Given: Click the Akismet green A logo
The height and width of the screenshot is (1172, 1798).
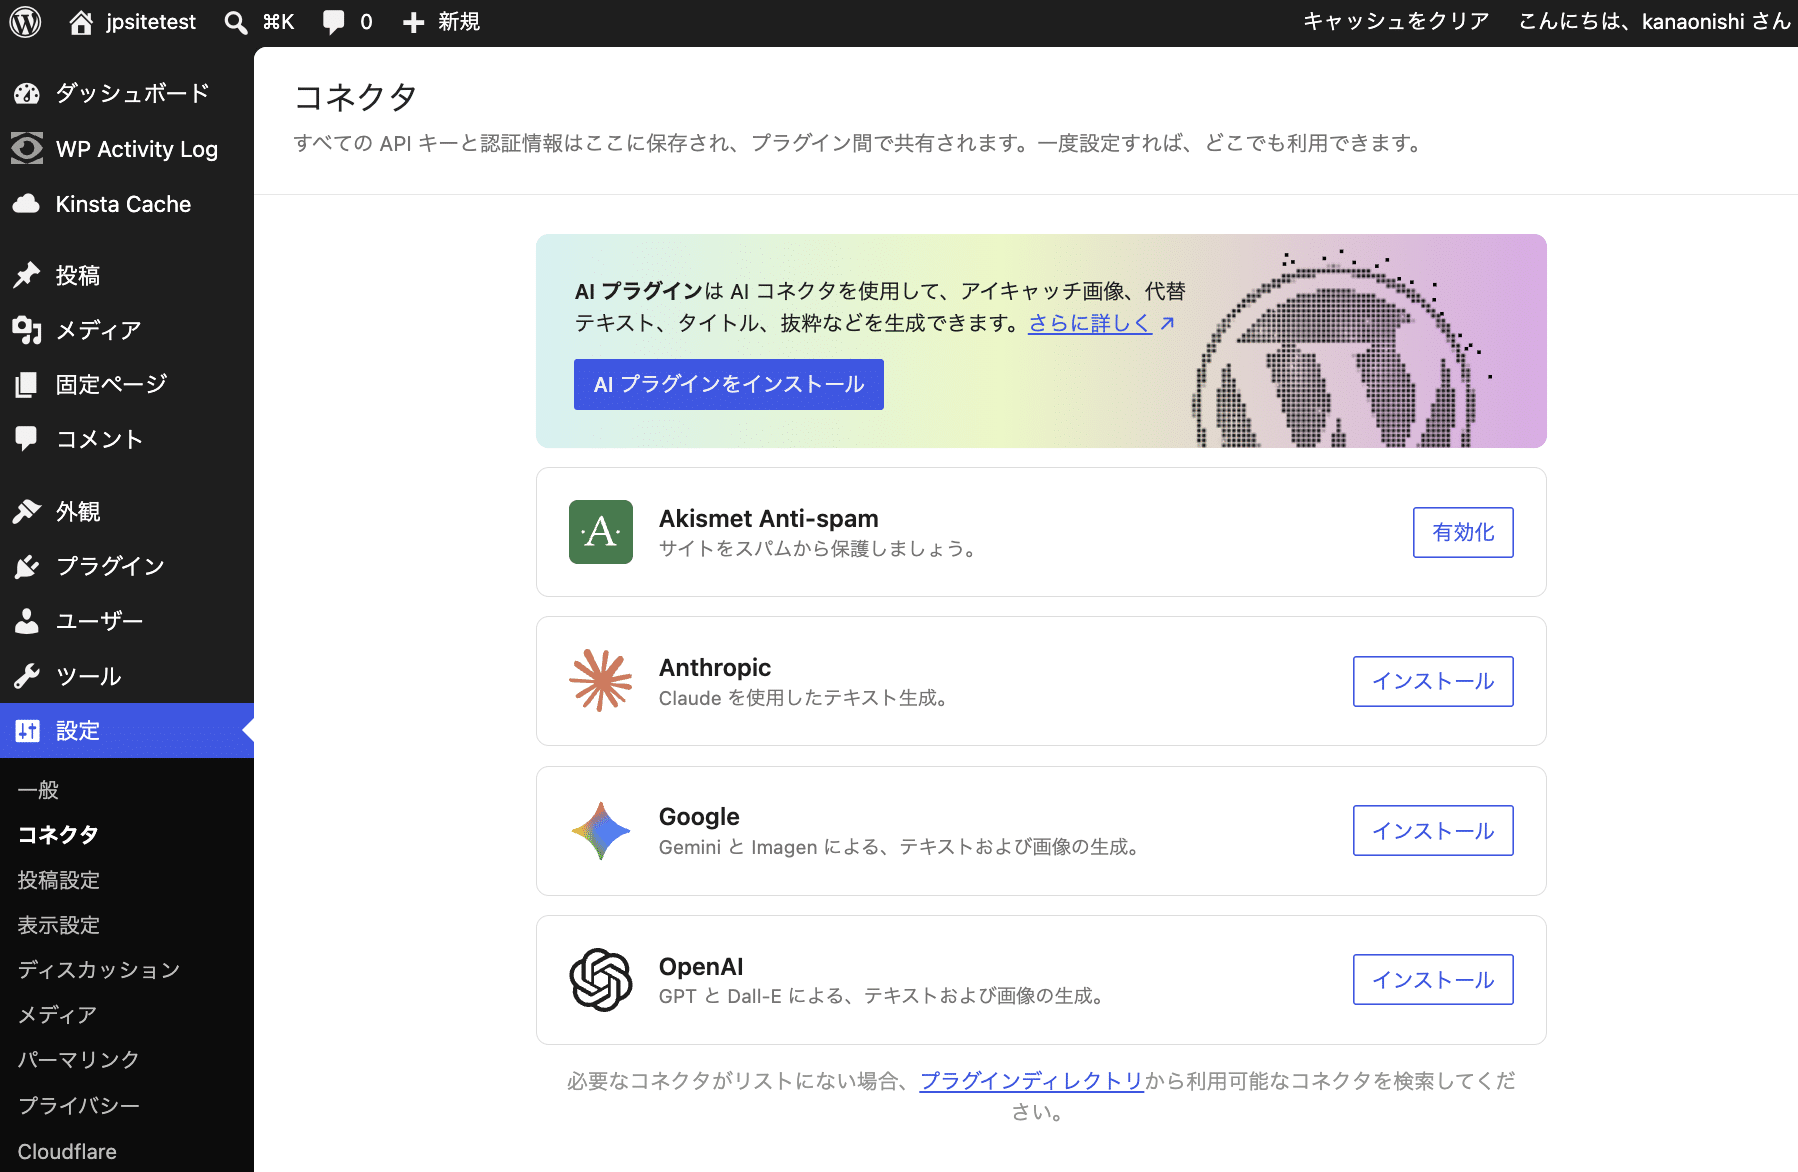Looking at the screenshot, I should pyautogui.click(x=601, y=532).
